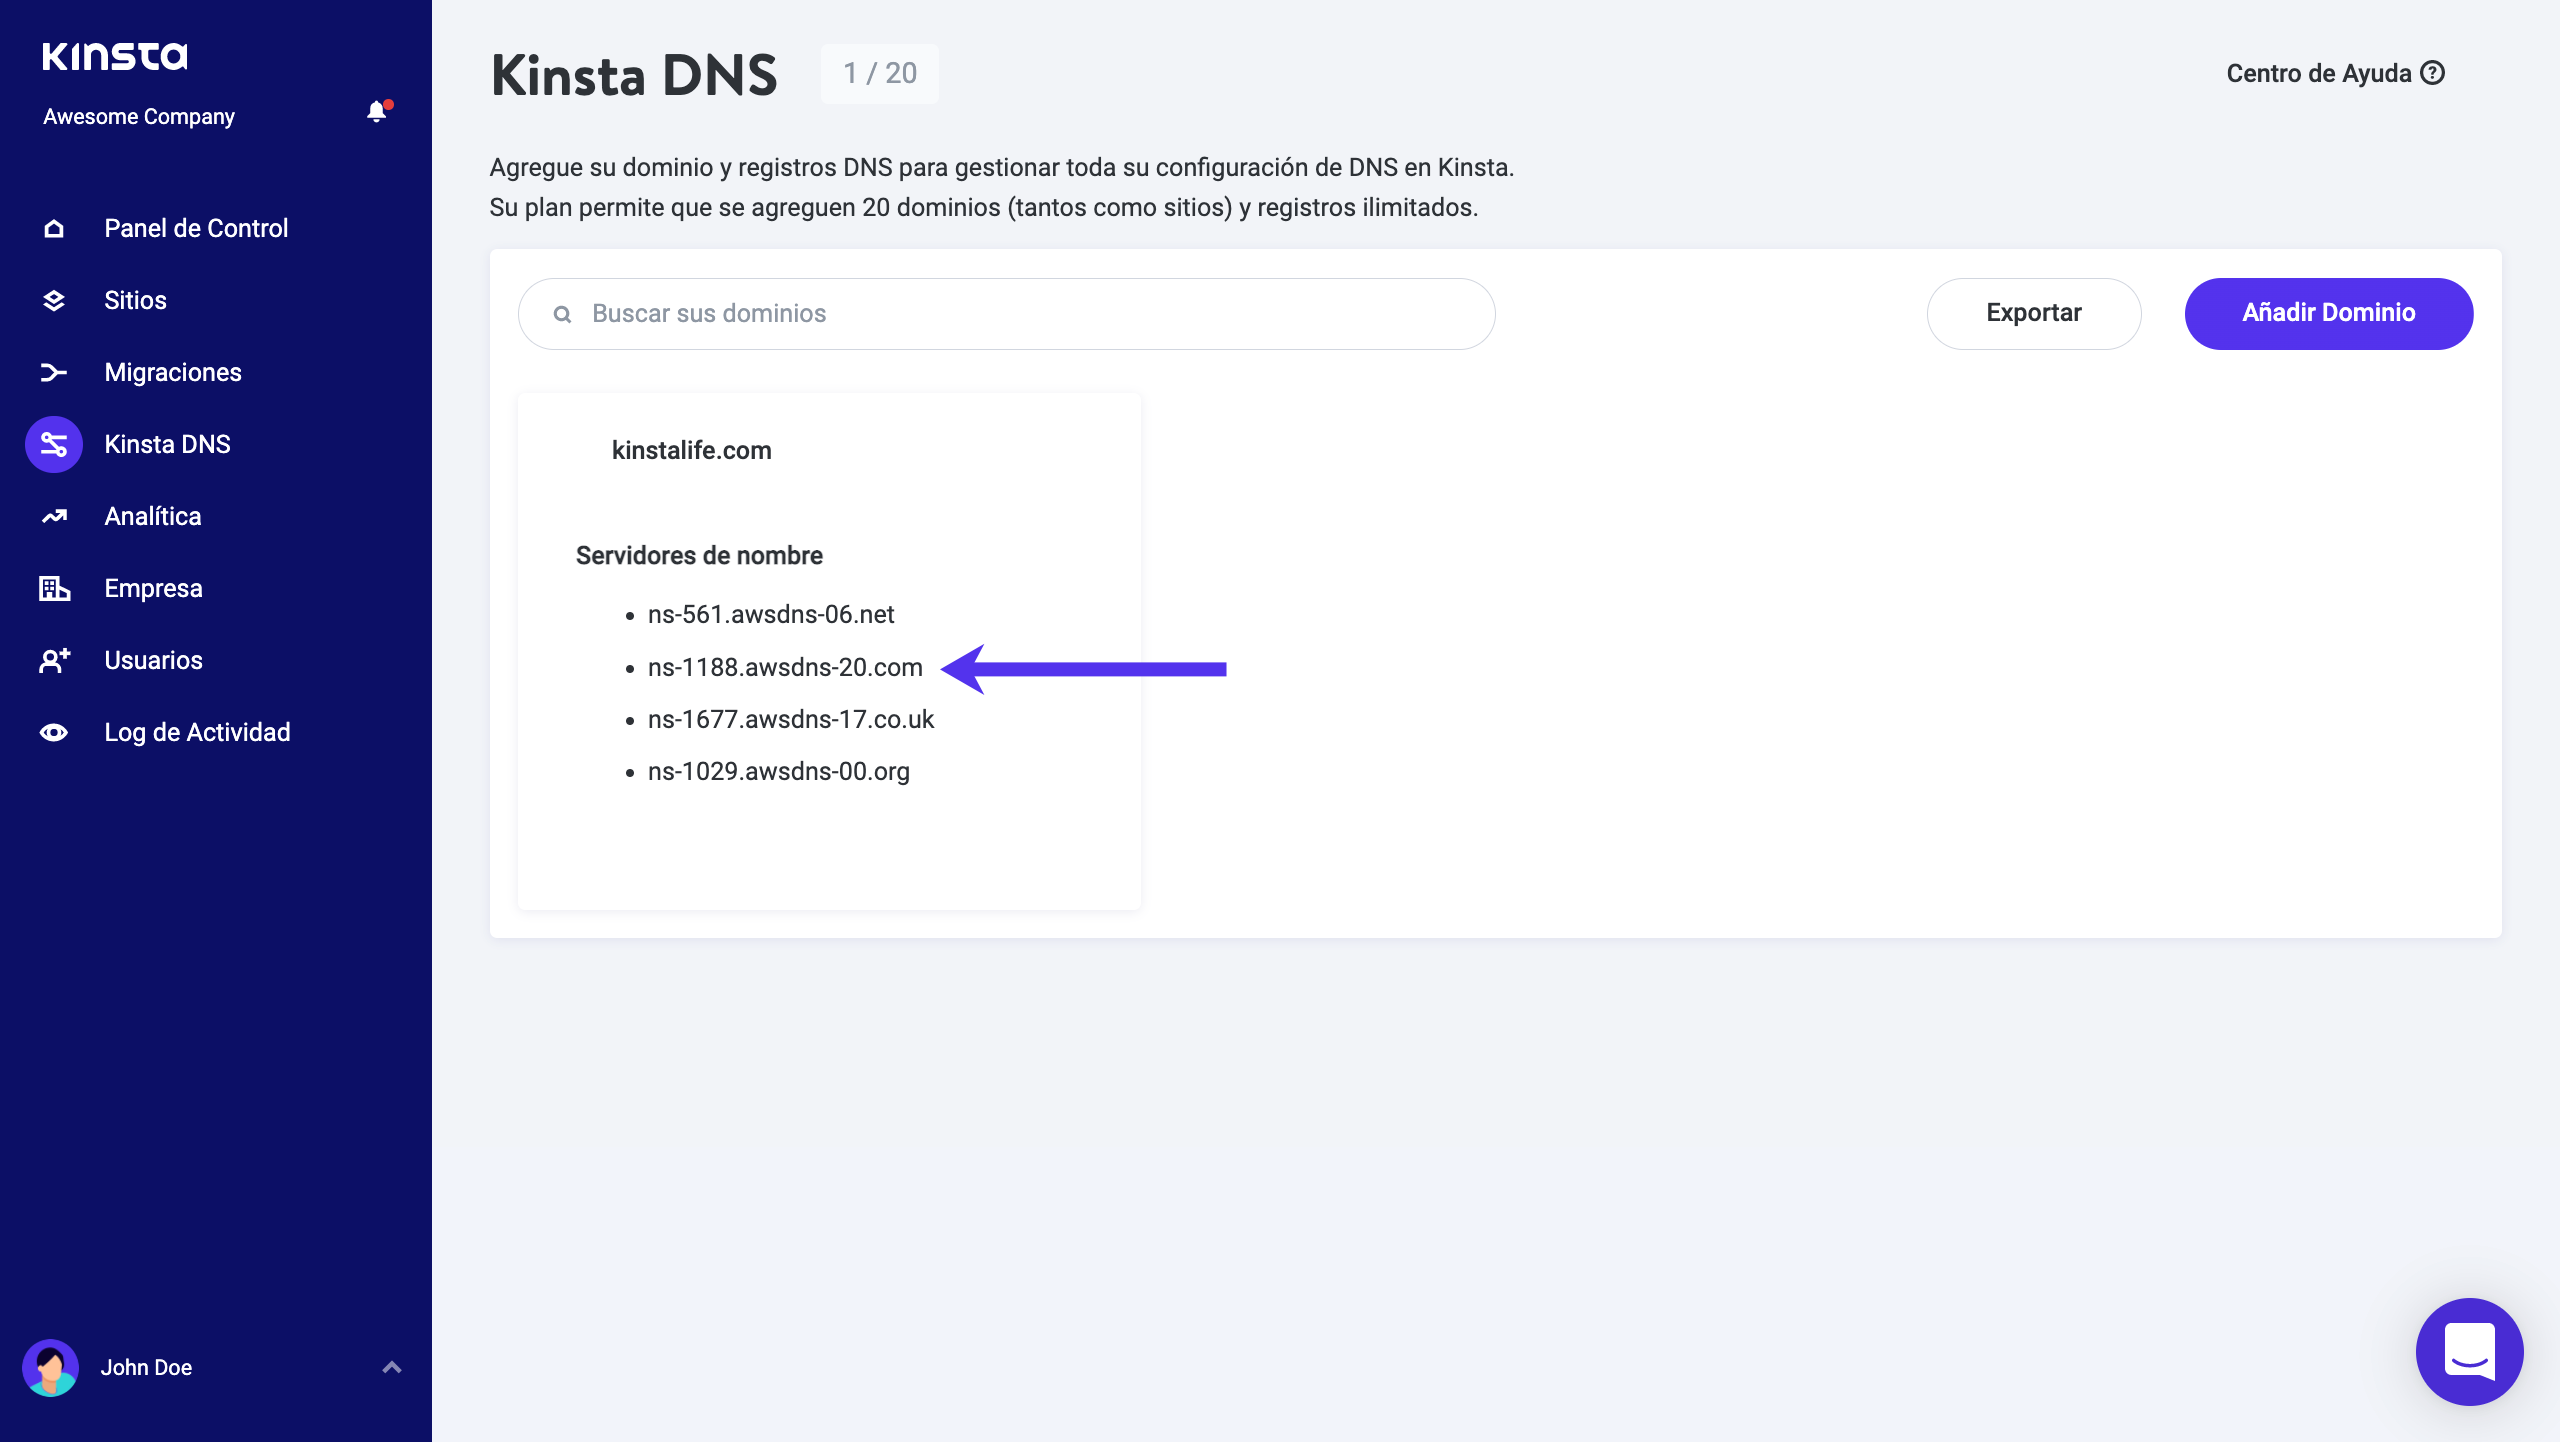2560x1442 pixels.
Task: Click the Panel de Control home icon
Action: click(x=54, y=229)
